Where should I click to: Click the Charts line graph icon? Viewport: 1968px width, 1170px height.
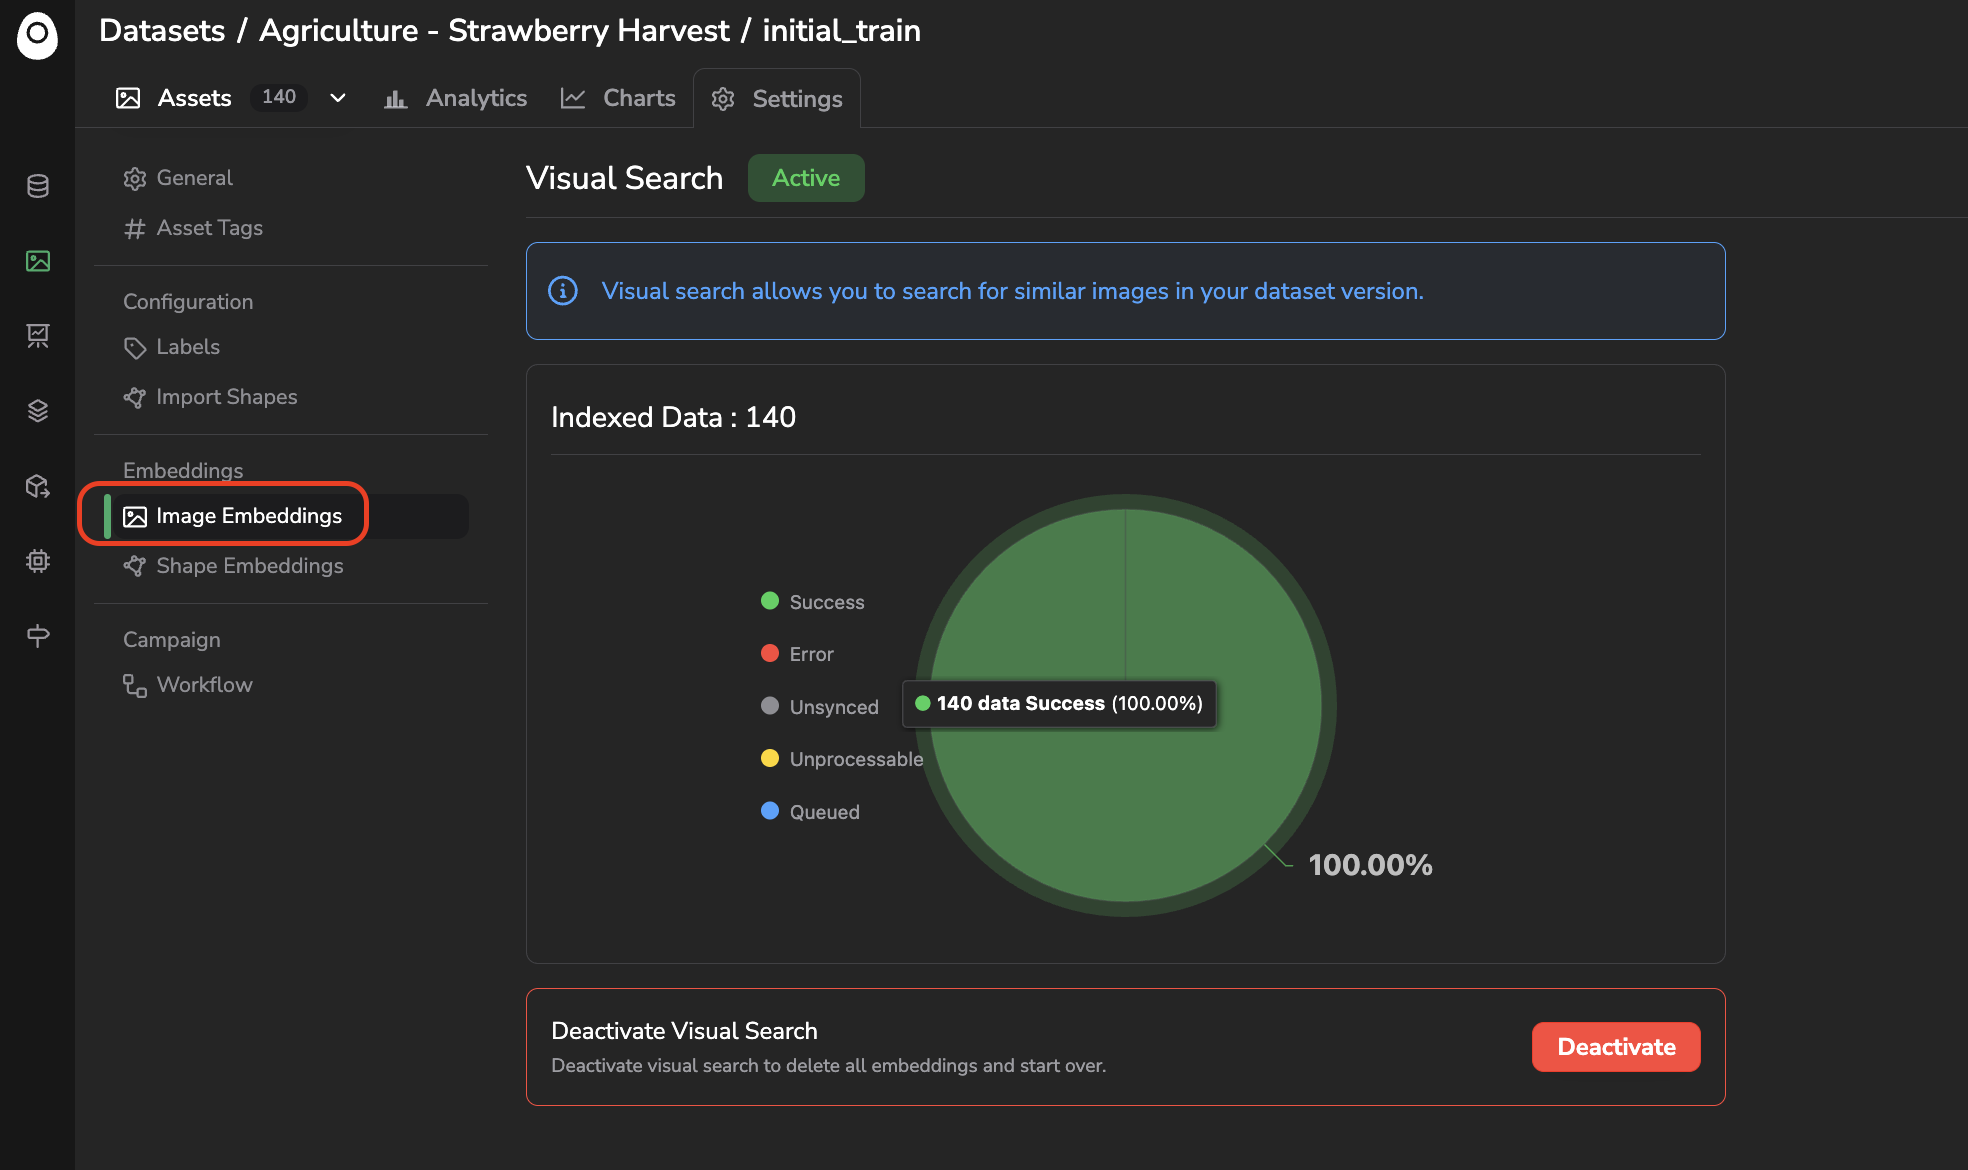pos(573,98)
